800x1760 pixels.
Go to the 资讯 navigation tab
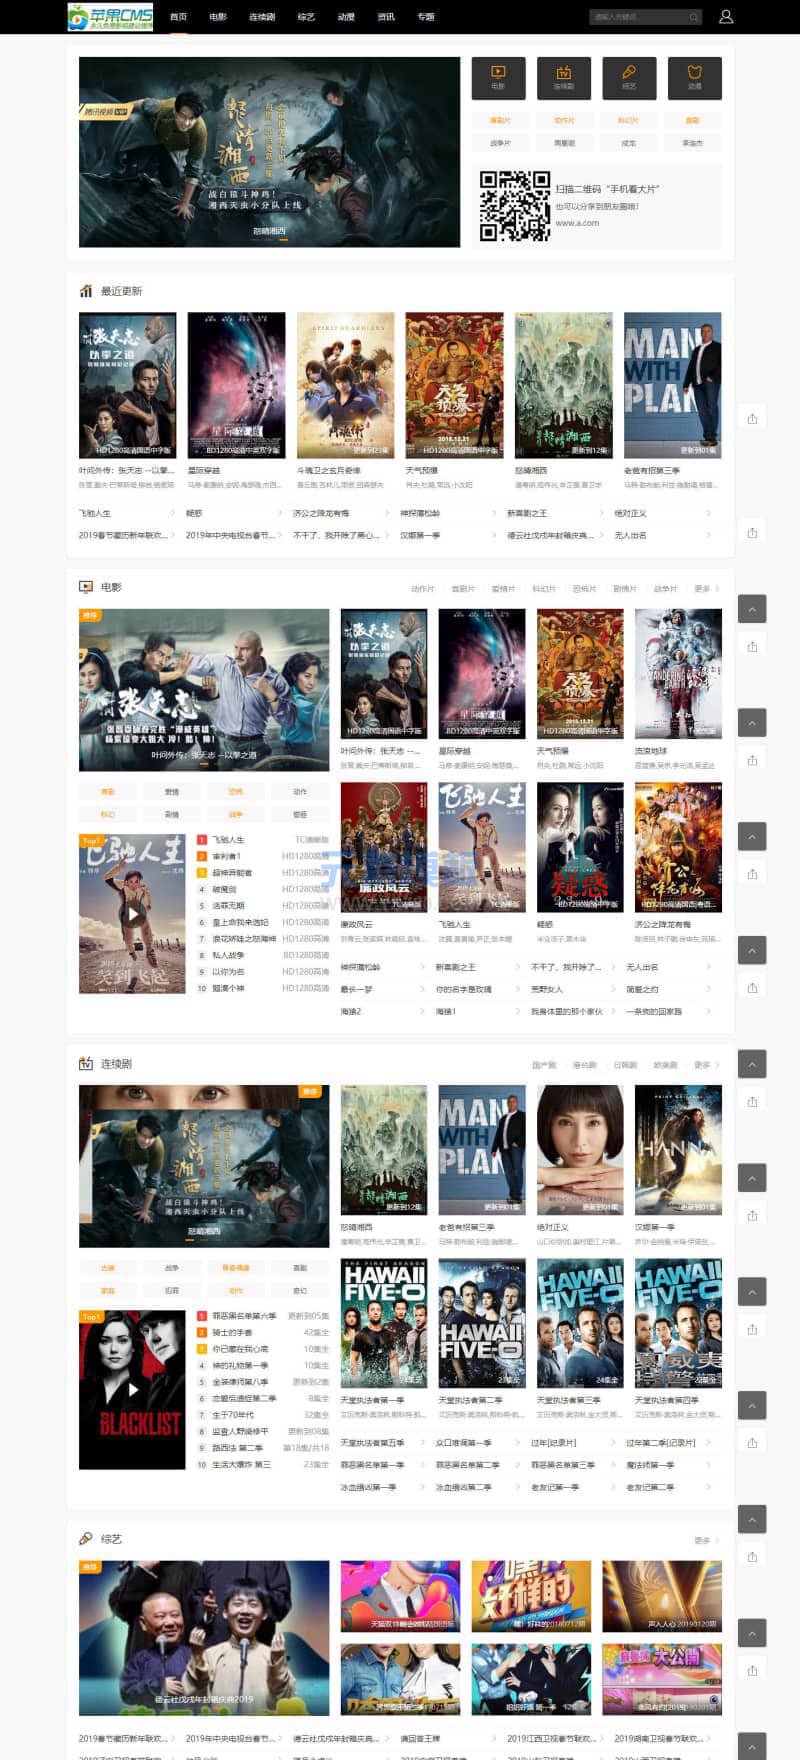[x=386, y=17]
